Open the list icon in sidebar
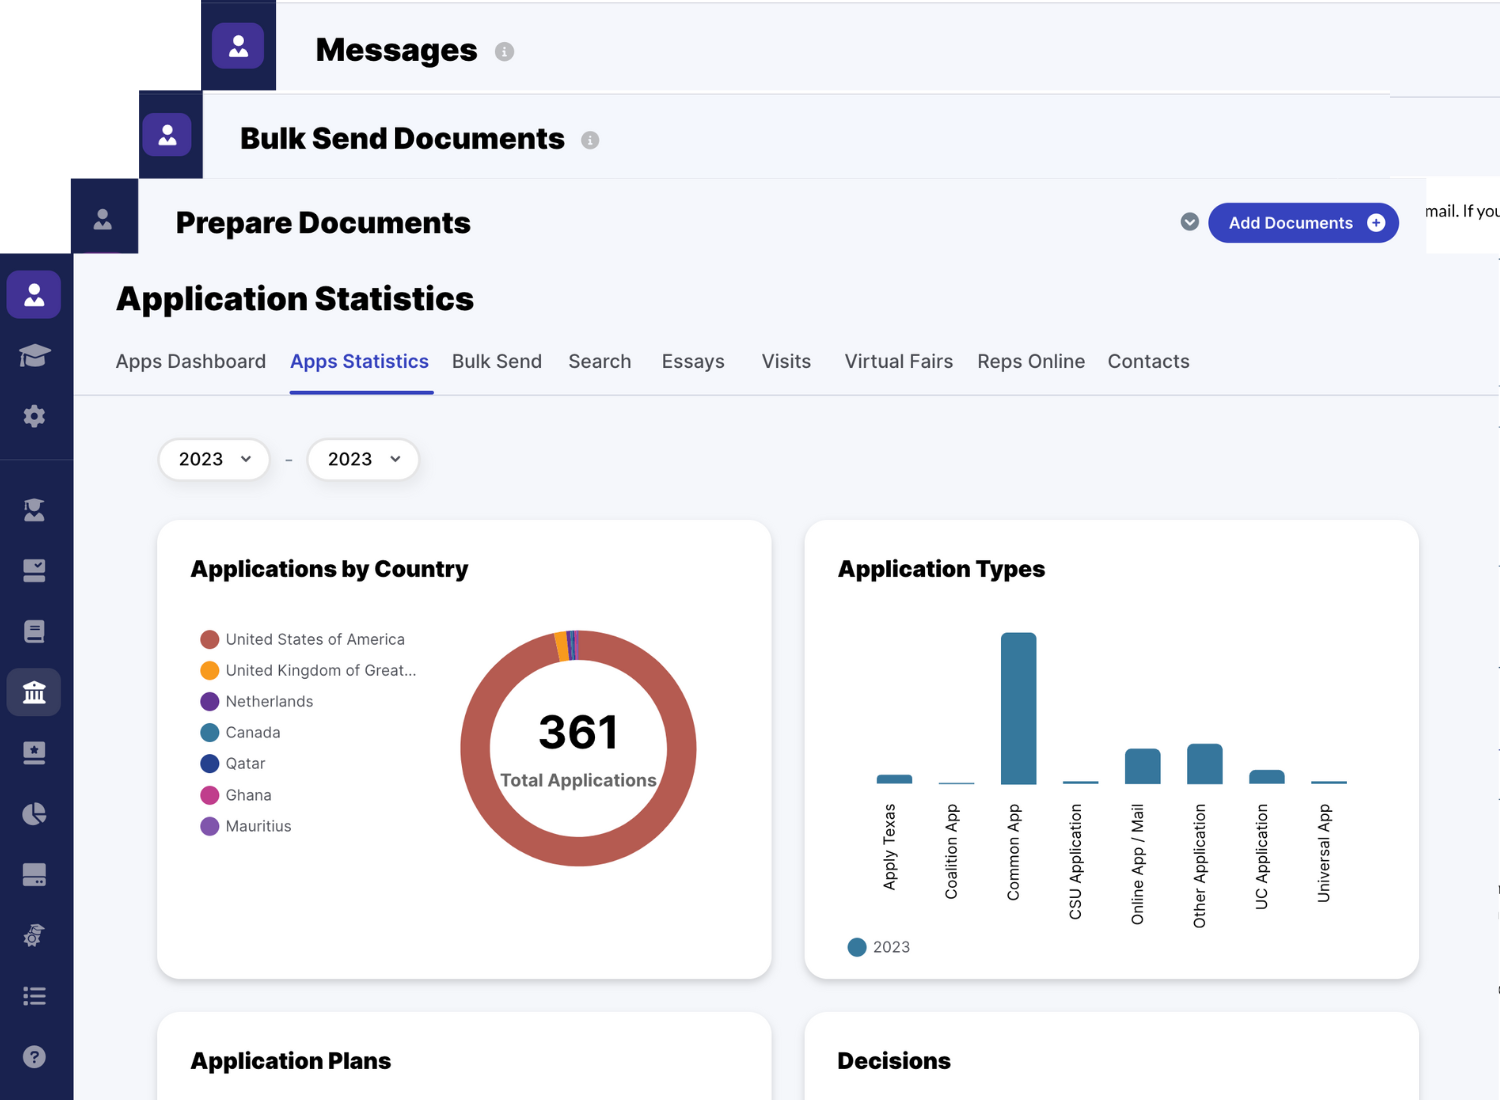This screenshot has width=1500, height=1100. [x=34, y=996]
